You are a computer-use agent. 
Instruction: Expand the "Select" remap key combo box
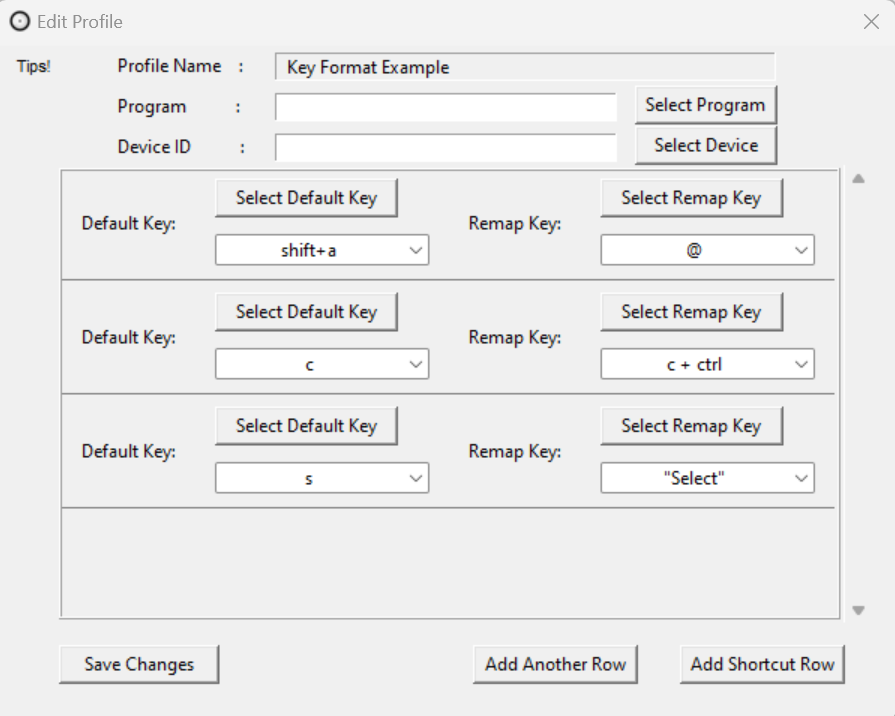click(707, 477)
